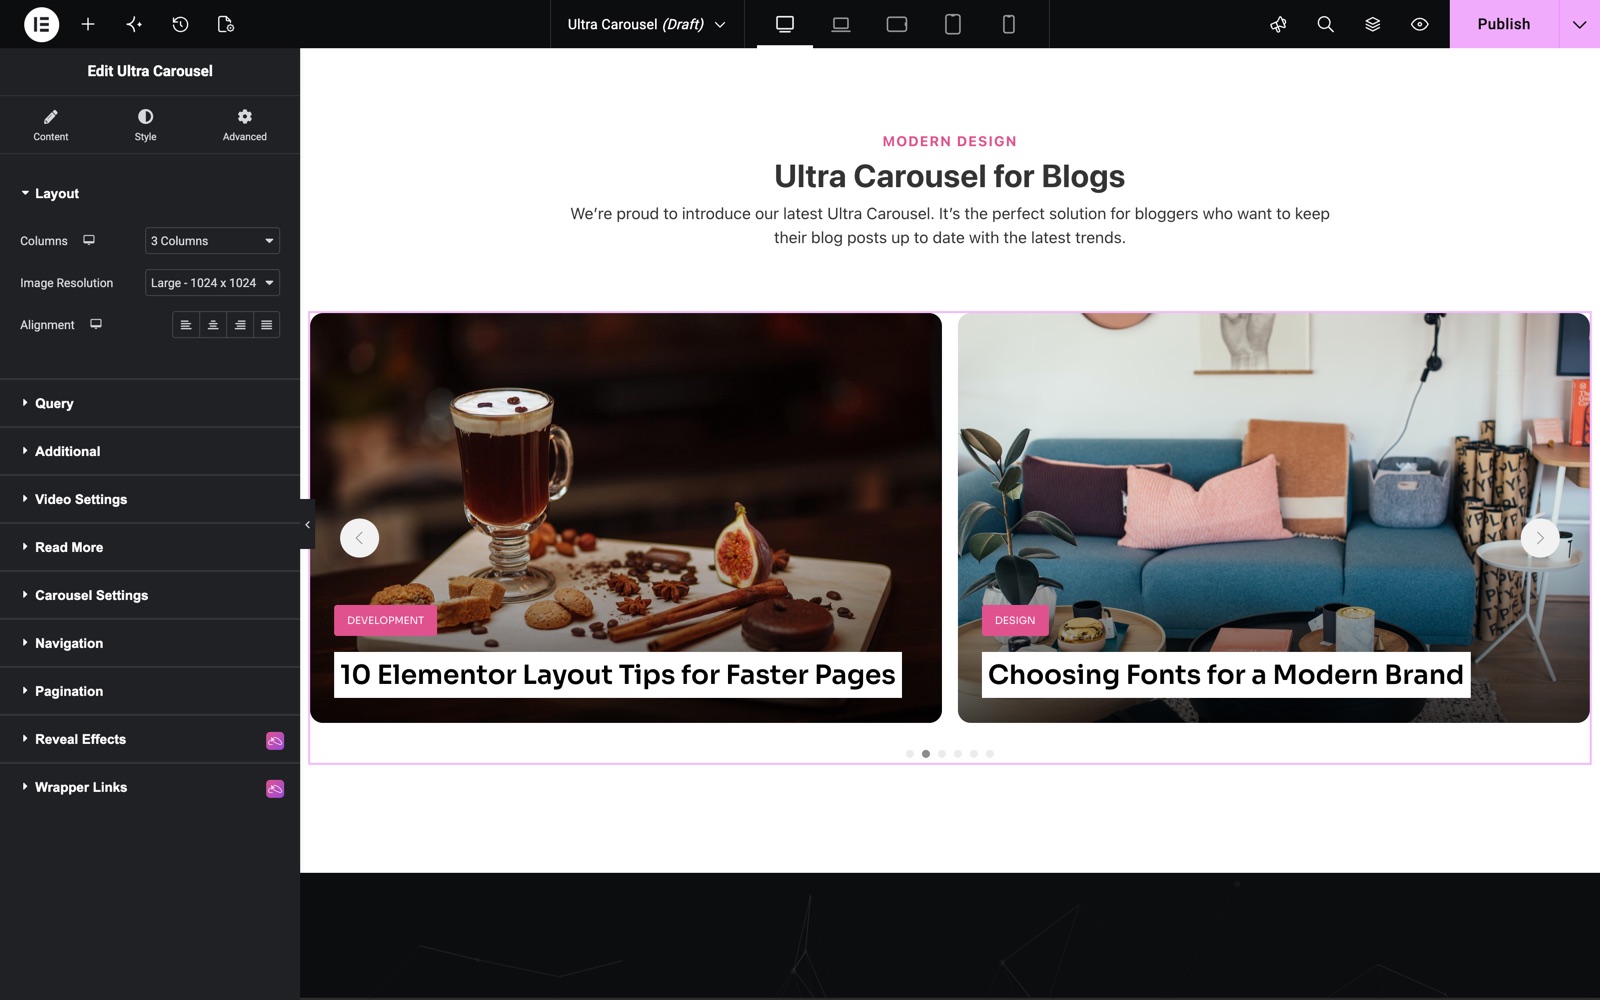Image resolution: width=1600 pixels, height=1000 pixels.
Task: Click the responsive icon next to Alignment
Action: coord(96,324)
